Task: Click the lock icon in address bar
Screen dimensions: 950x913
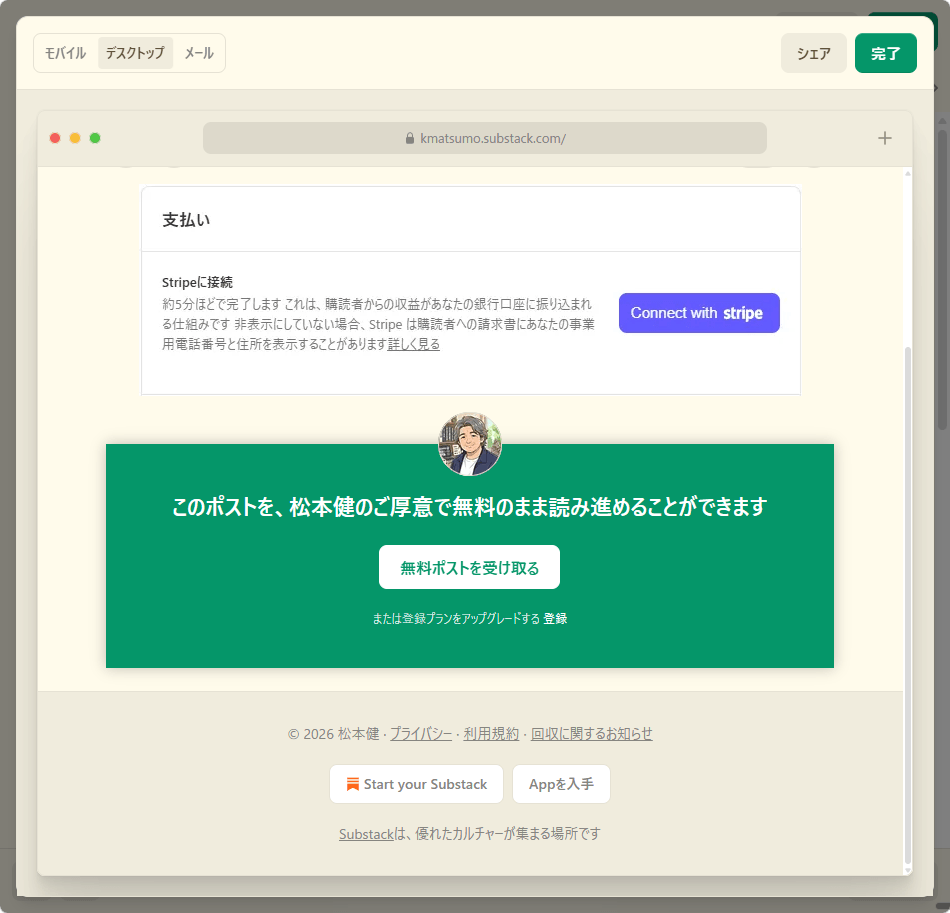Action: pyautogui.click(x=410, y=138)
